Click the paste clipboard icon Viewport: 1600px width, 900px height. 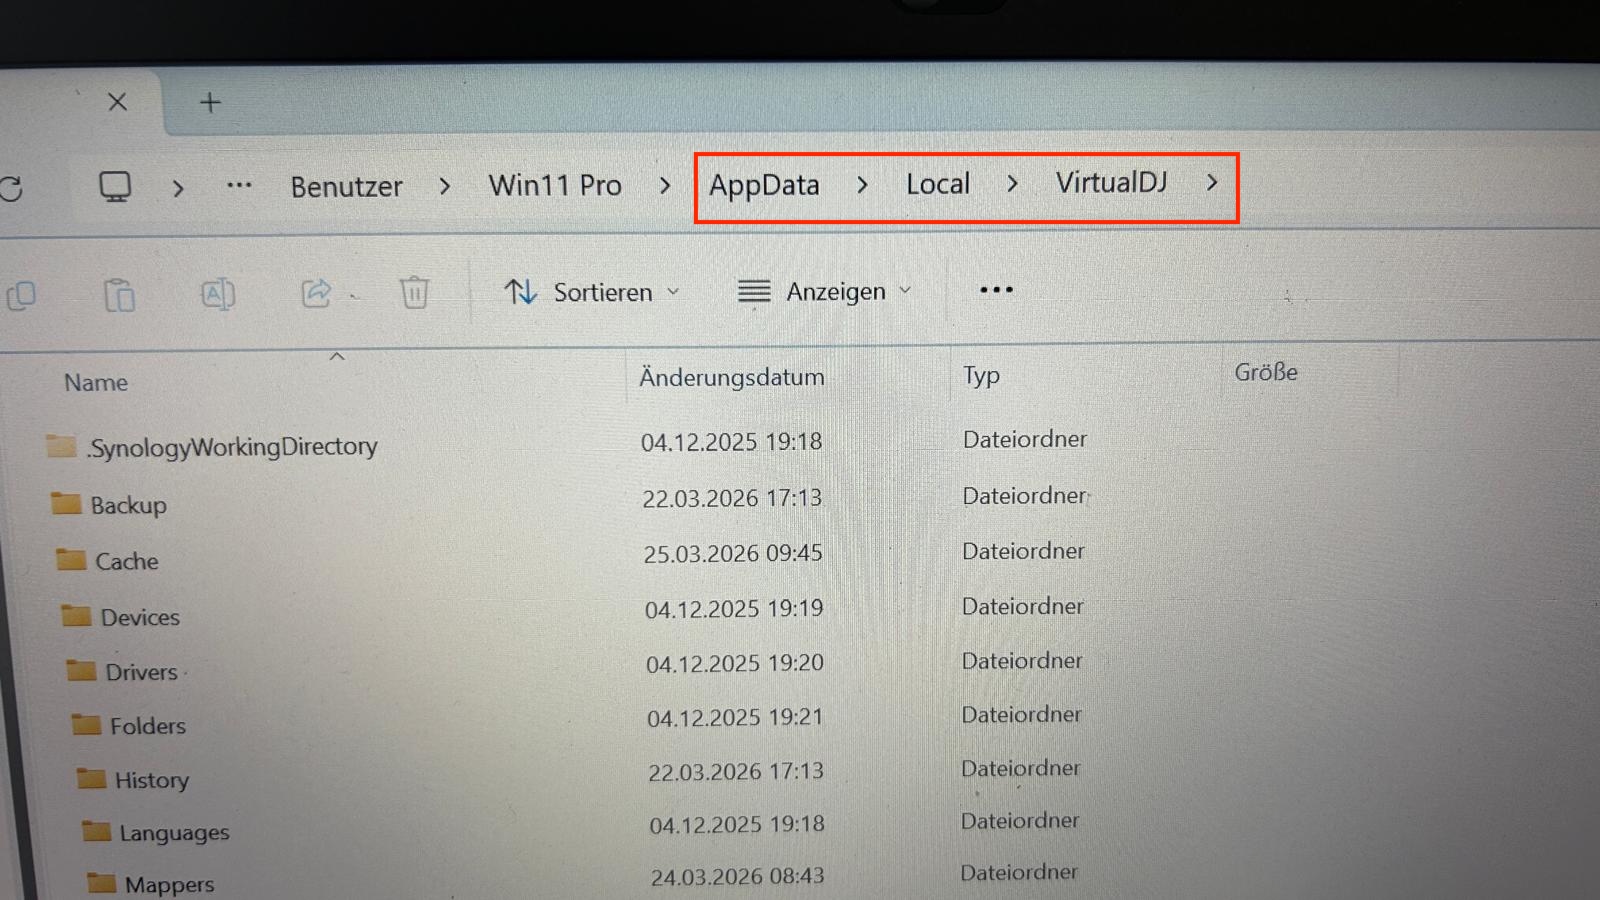coord(119,296)
